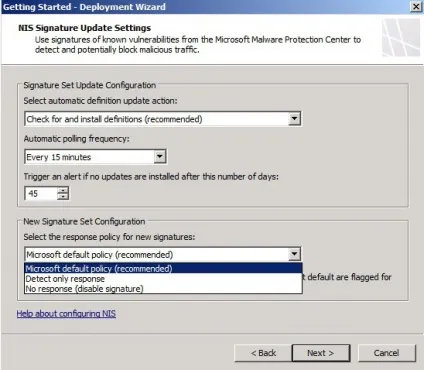Increase alert days with up spinner arrow
The width and height of the screenshot is (424, 370).
click(x=63, y=190)
